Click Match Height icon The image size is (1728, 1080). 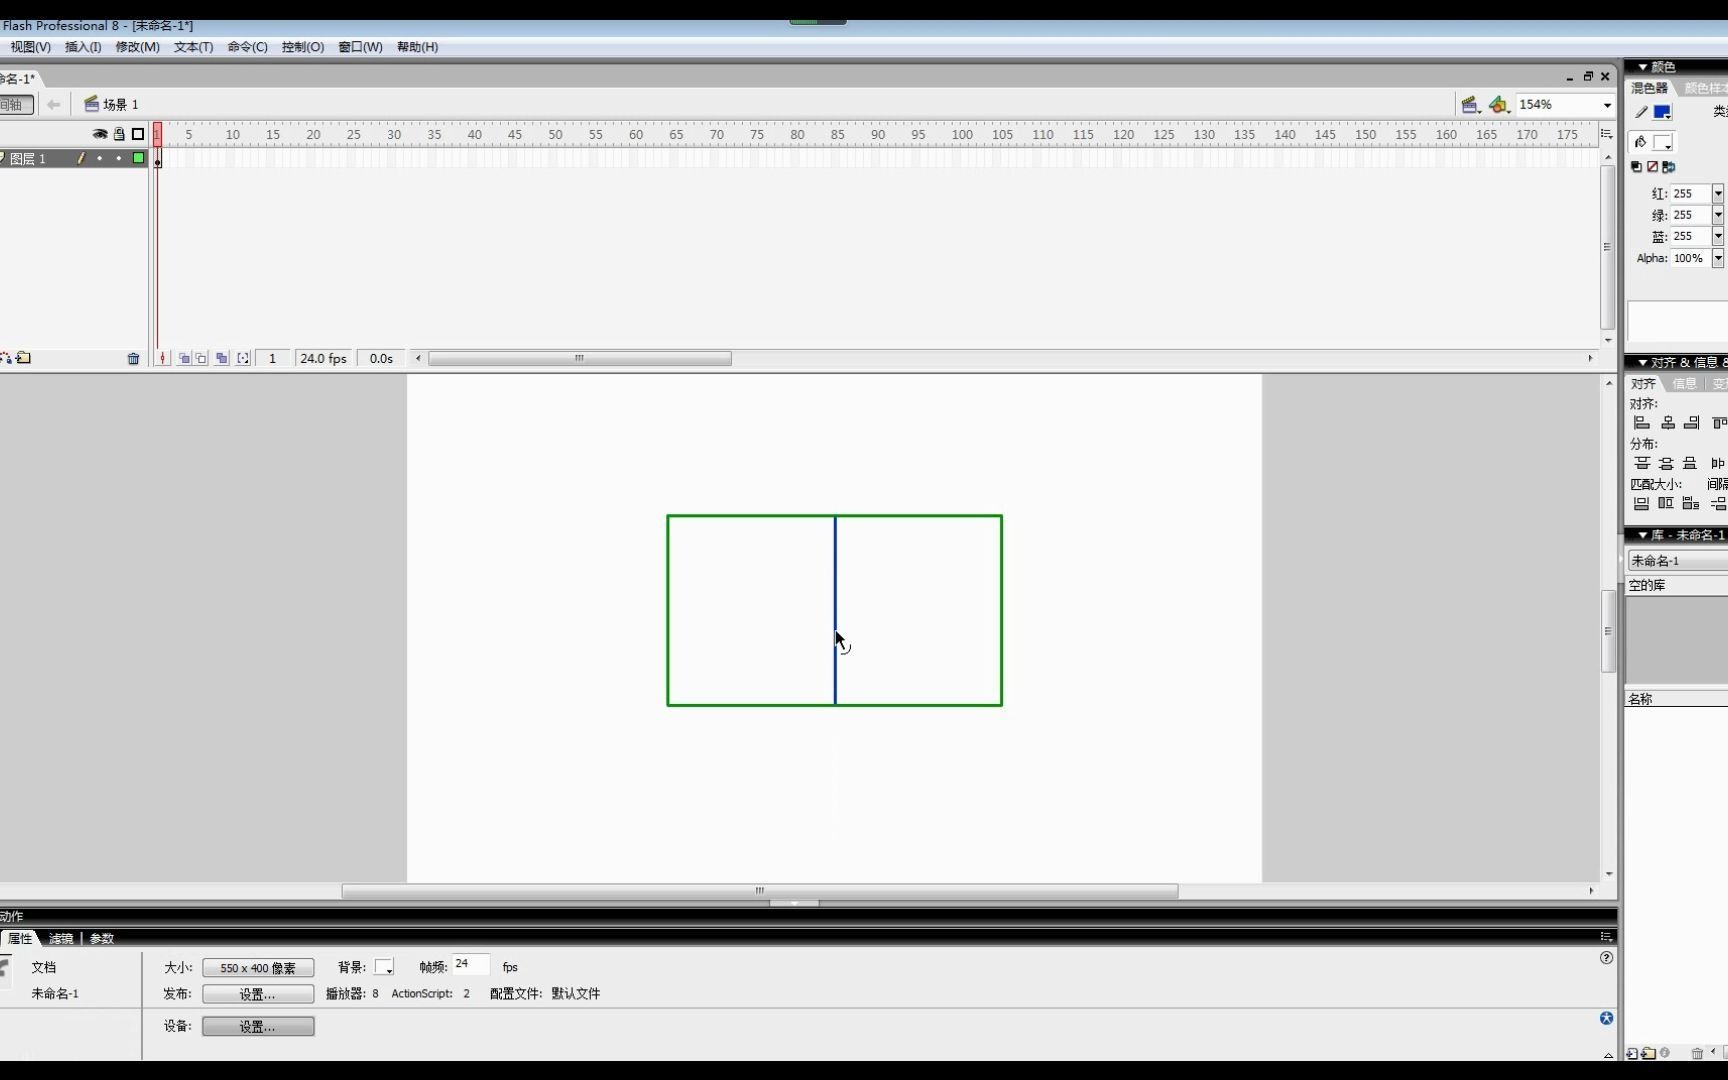coord(1665,504)
